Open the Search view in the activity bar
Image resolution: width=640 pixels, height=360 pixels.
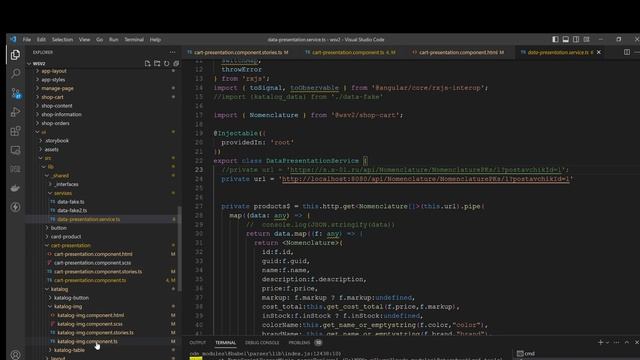click(x=16, y=73)
